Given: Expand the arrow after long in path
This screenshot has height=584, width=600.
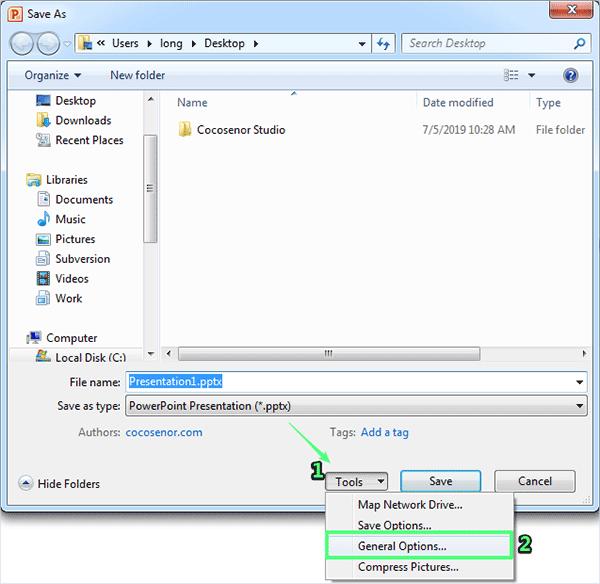Looking at the screenshot, I should point(194,44).
